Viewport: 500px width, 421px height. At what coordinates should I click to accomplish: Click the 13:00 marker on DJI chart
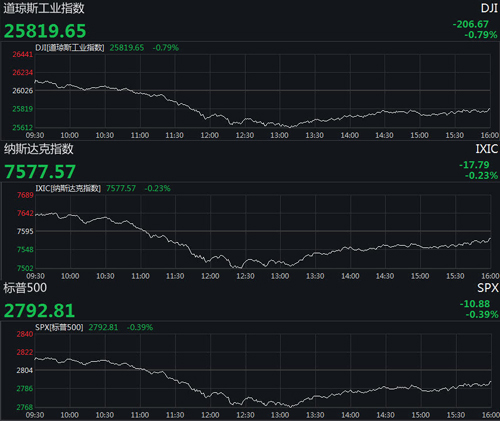tap(279, 135)
